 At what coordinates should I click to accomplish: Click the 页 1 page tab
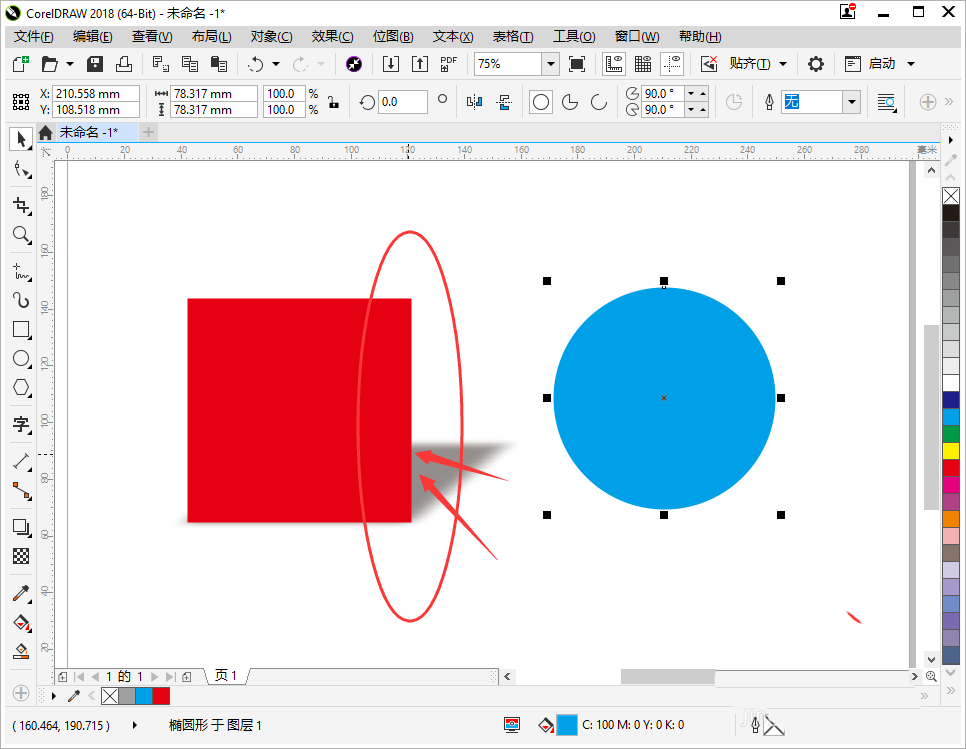[x=227, y=676]
